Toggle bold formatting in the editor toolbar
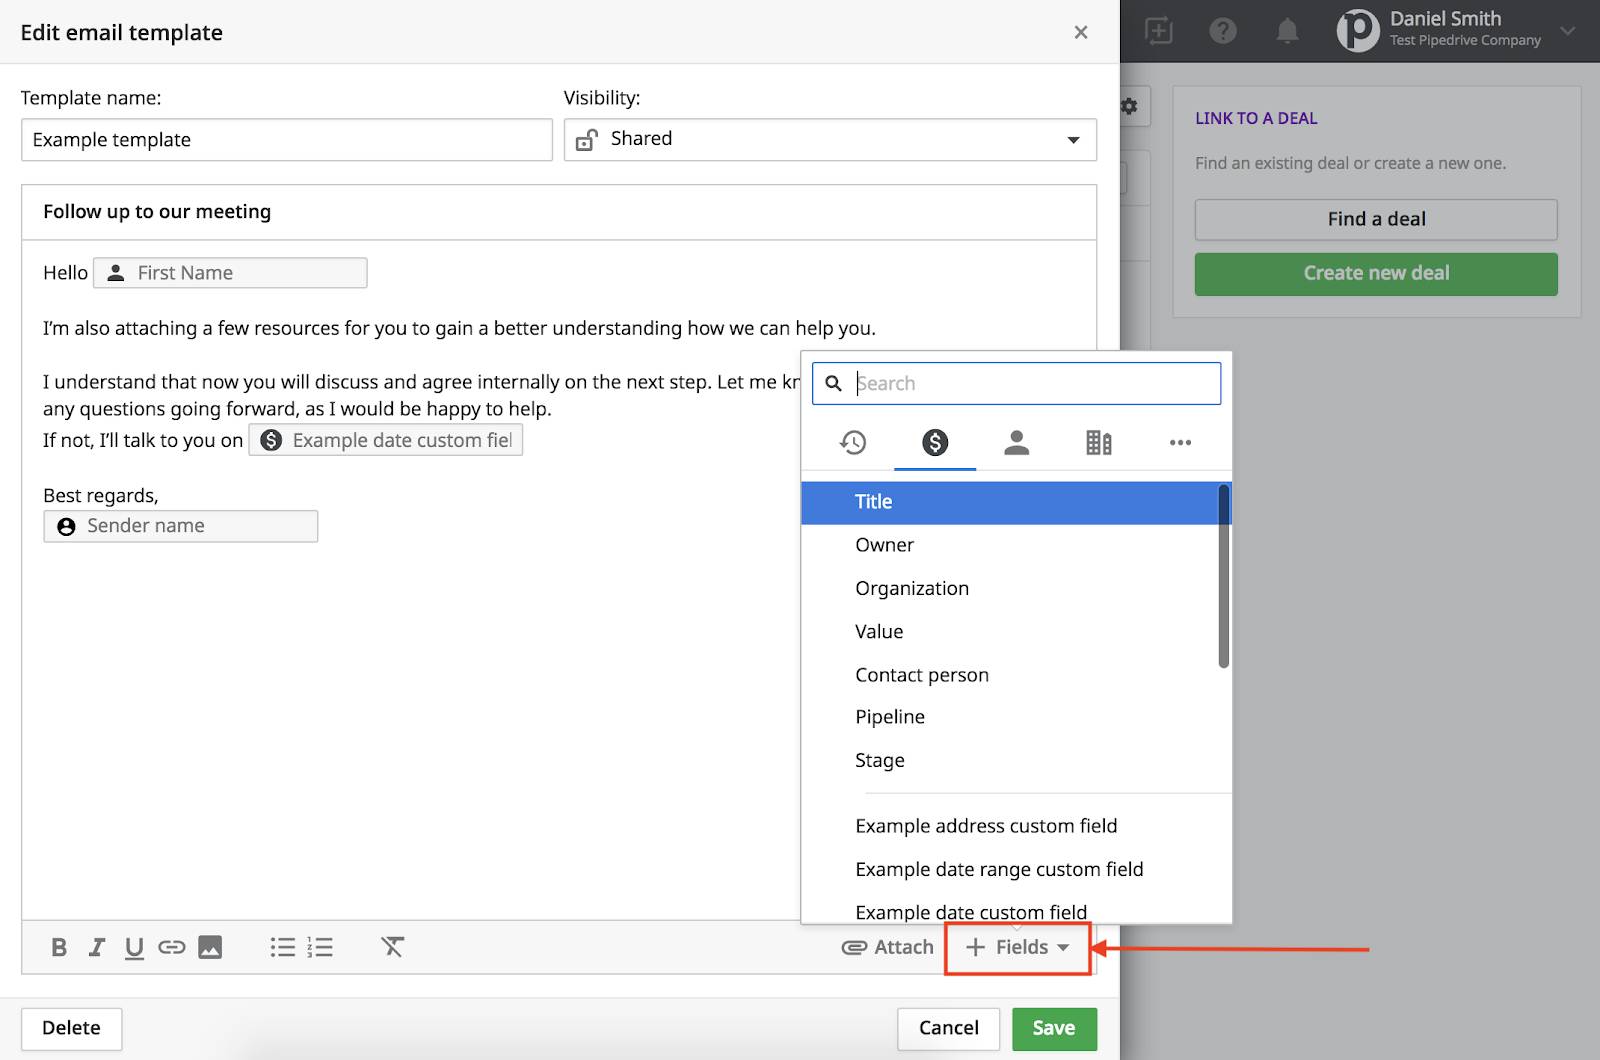 click(58, 947)
